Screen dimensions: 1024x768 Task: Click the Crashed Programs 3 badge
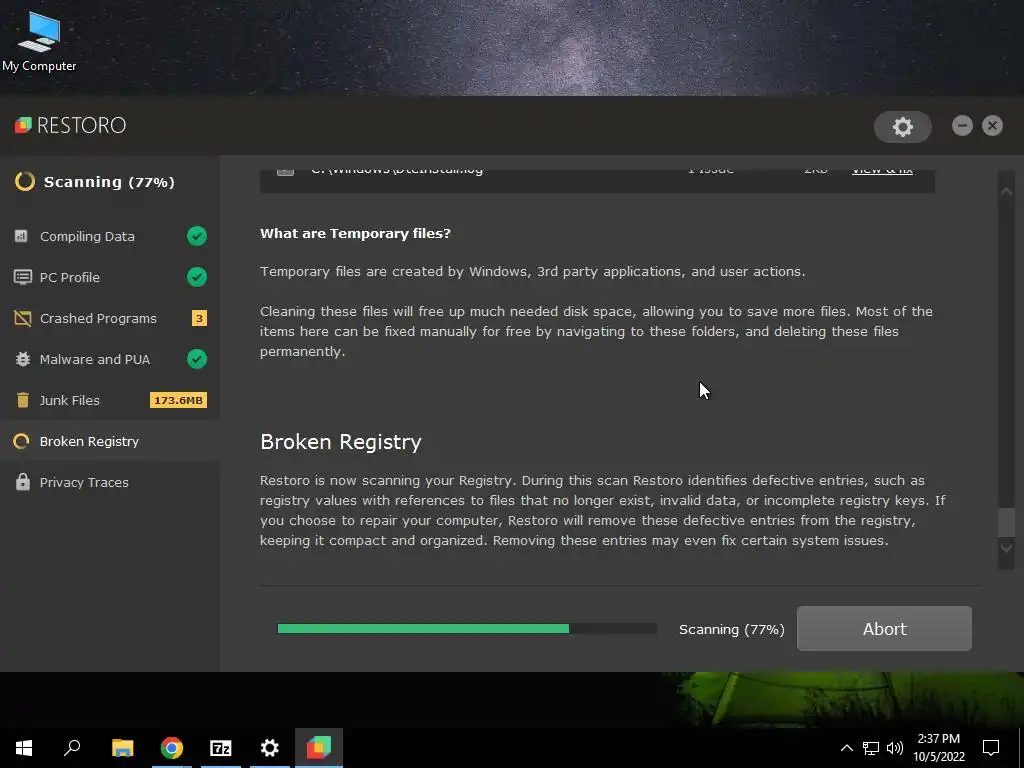199,318
